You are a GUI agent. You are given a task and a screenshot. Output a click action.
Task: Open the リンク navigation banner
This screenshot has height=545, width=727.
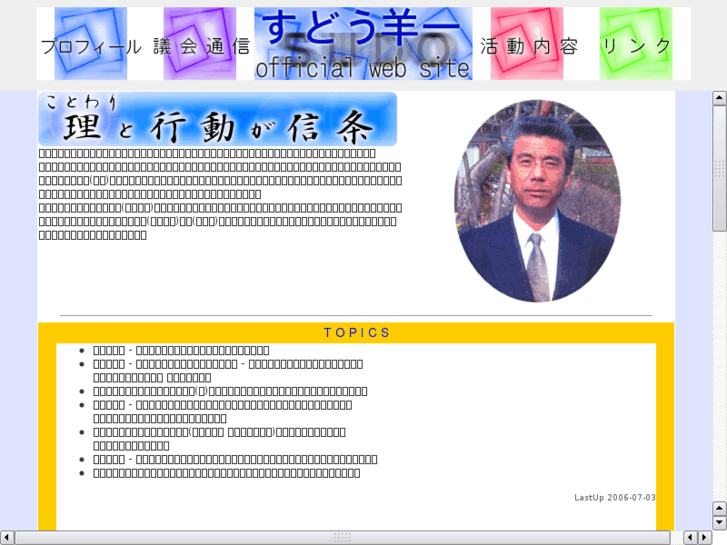coord(636,44)
